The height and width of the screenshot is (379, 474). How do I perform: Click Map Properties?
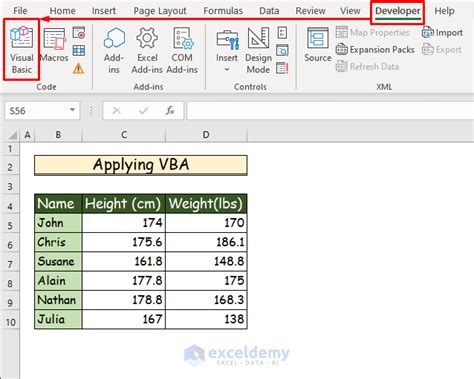(372, 33)
